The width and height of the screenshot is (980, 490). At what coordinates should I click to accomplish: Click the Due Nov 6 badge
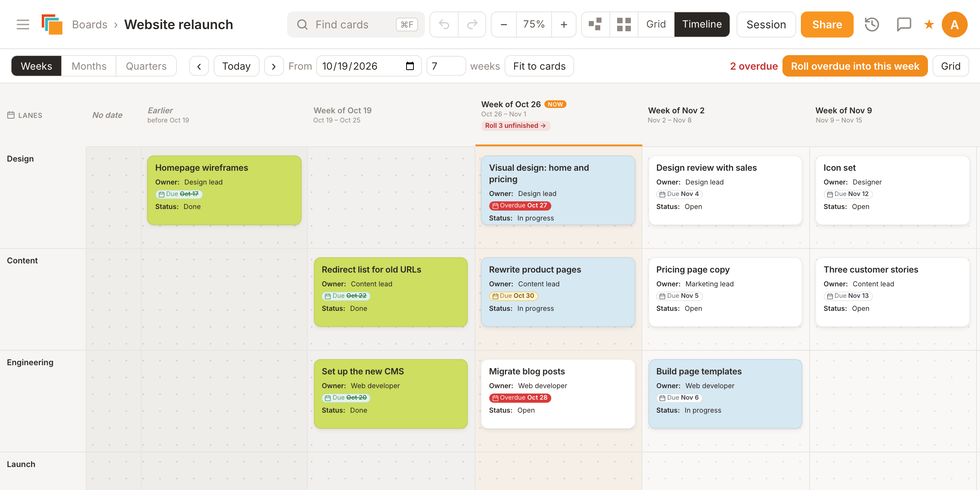[679, 398]
